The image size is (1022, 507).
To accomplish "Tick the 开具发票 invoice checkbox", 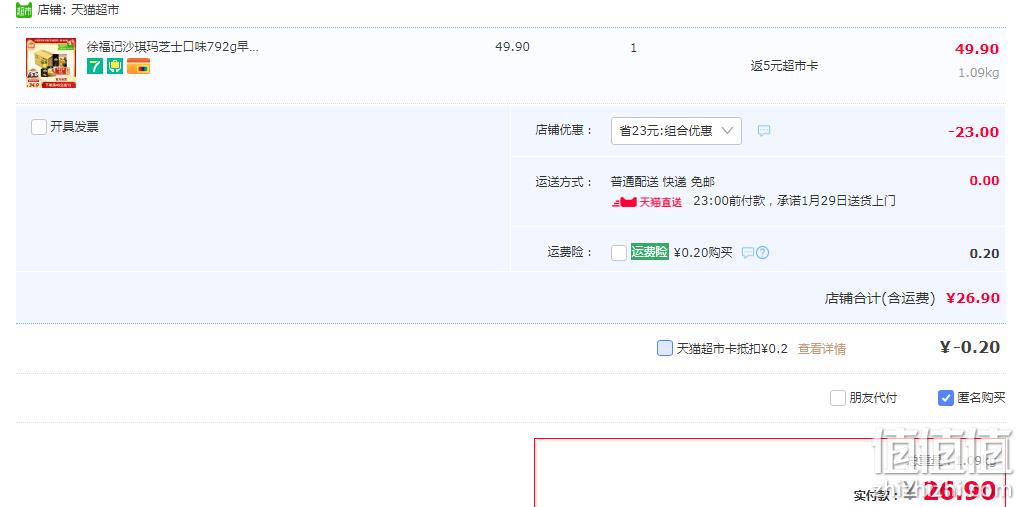I will (39, 127).
